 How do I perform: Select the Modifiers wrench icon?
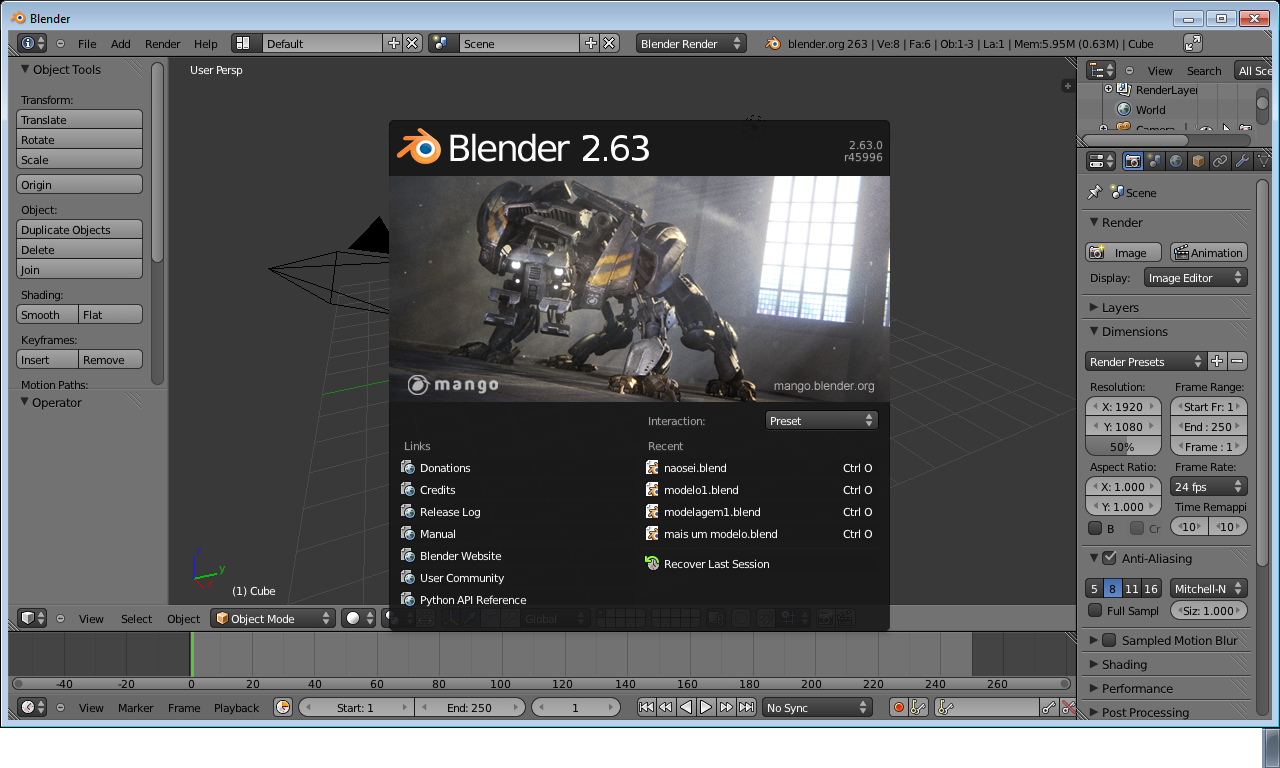coord(1244,160)
